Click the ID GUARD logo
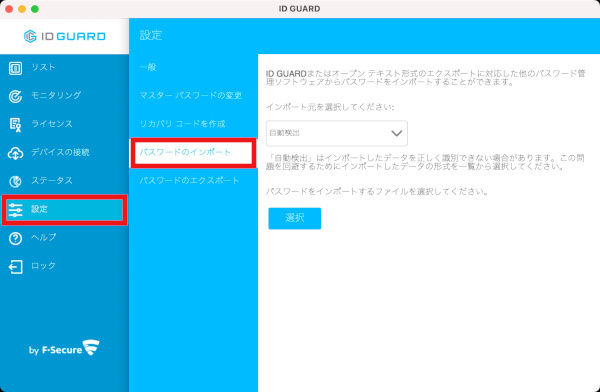The width and height of the screenshot is (600, 392). 64,36
